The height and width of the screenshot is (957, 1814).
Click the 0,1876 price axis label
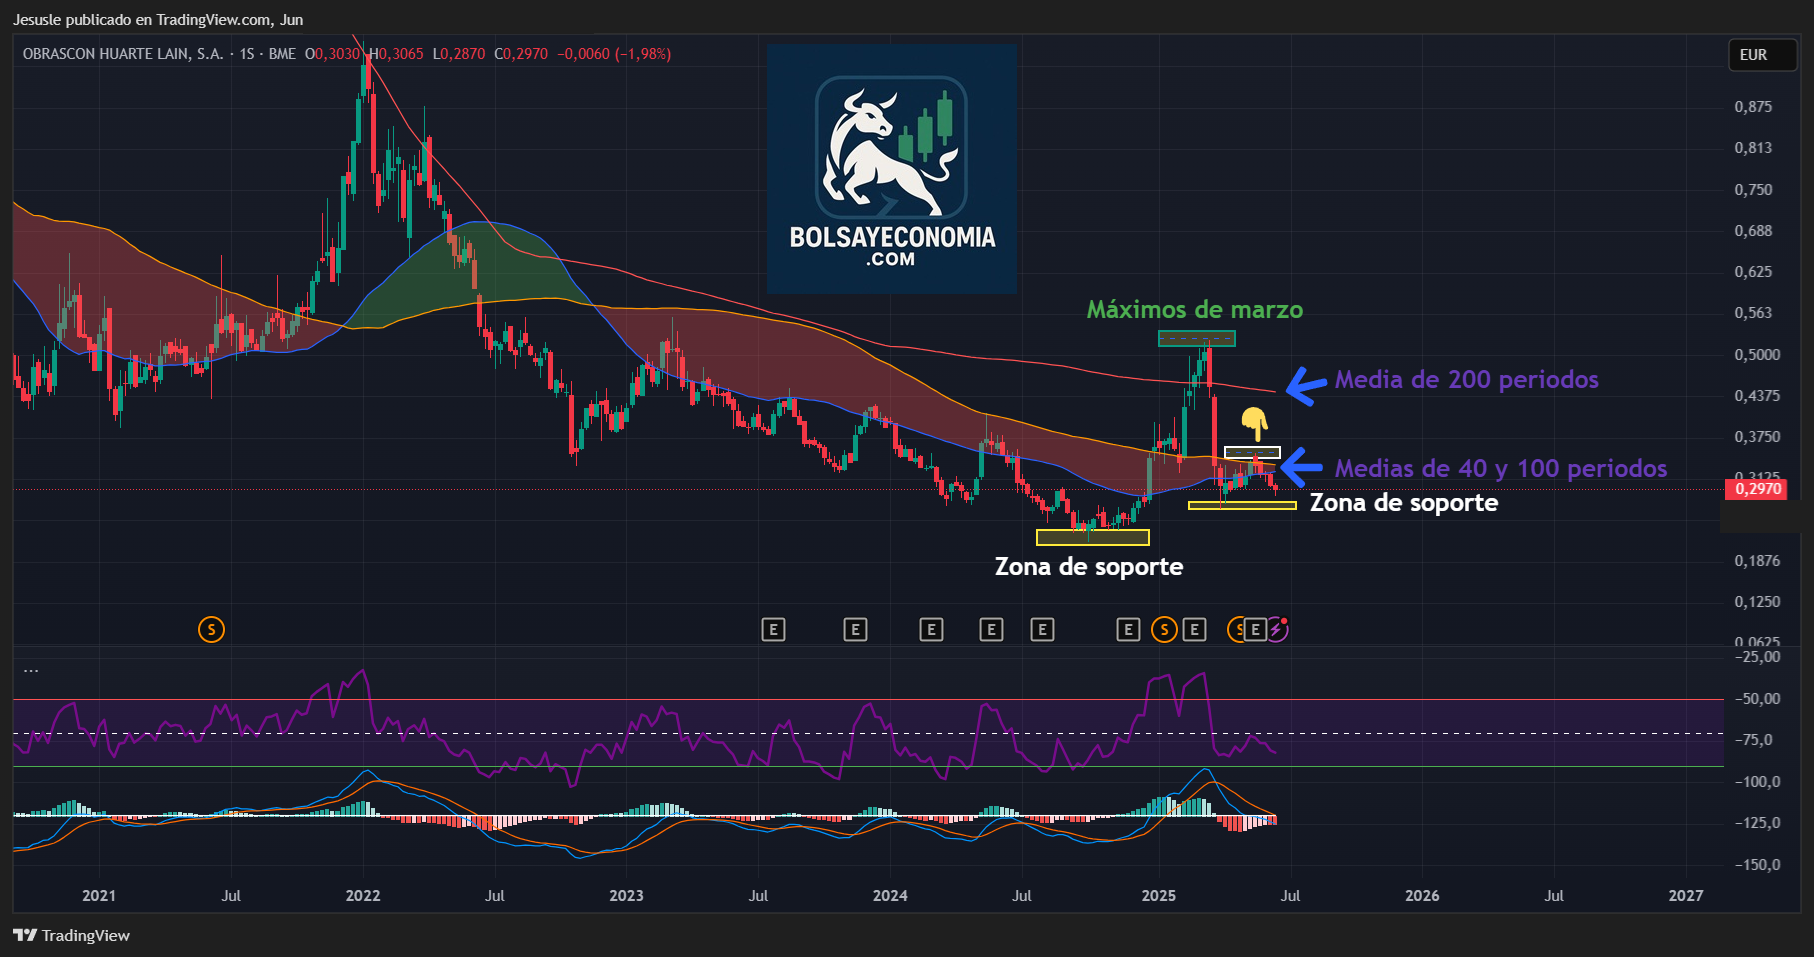click(x=1757, y=560)
